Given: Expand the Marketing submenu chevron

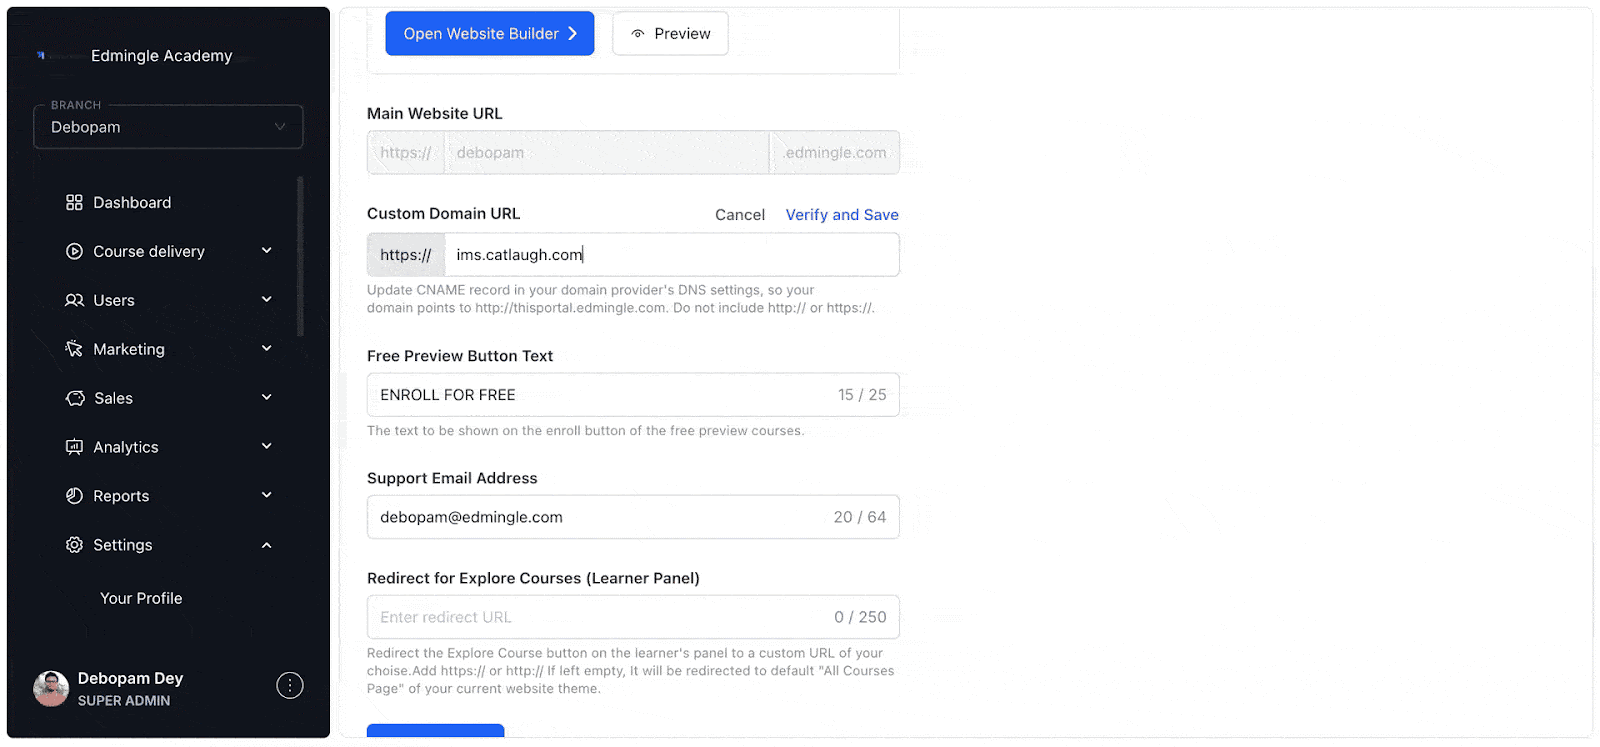Looking at the screenshot, I should (x=267, y=349).
